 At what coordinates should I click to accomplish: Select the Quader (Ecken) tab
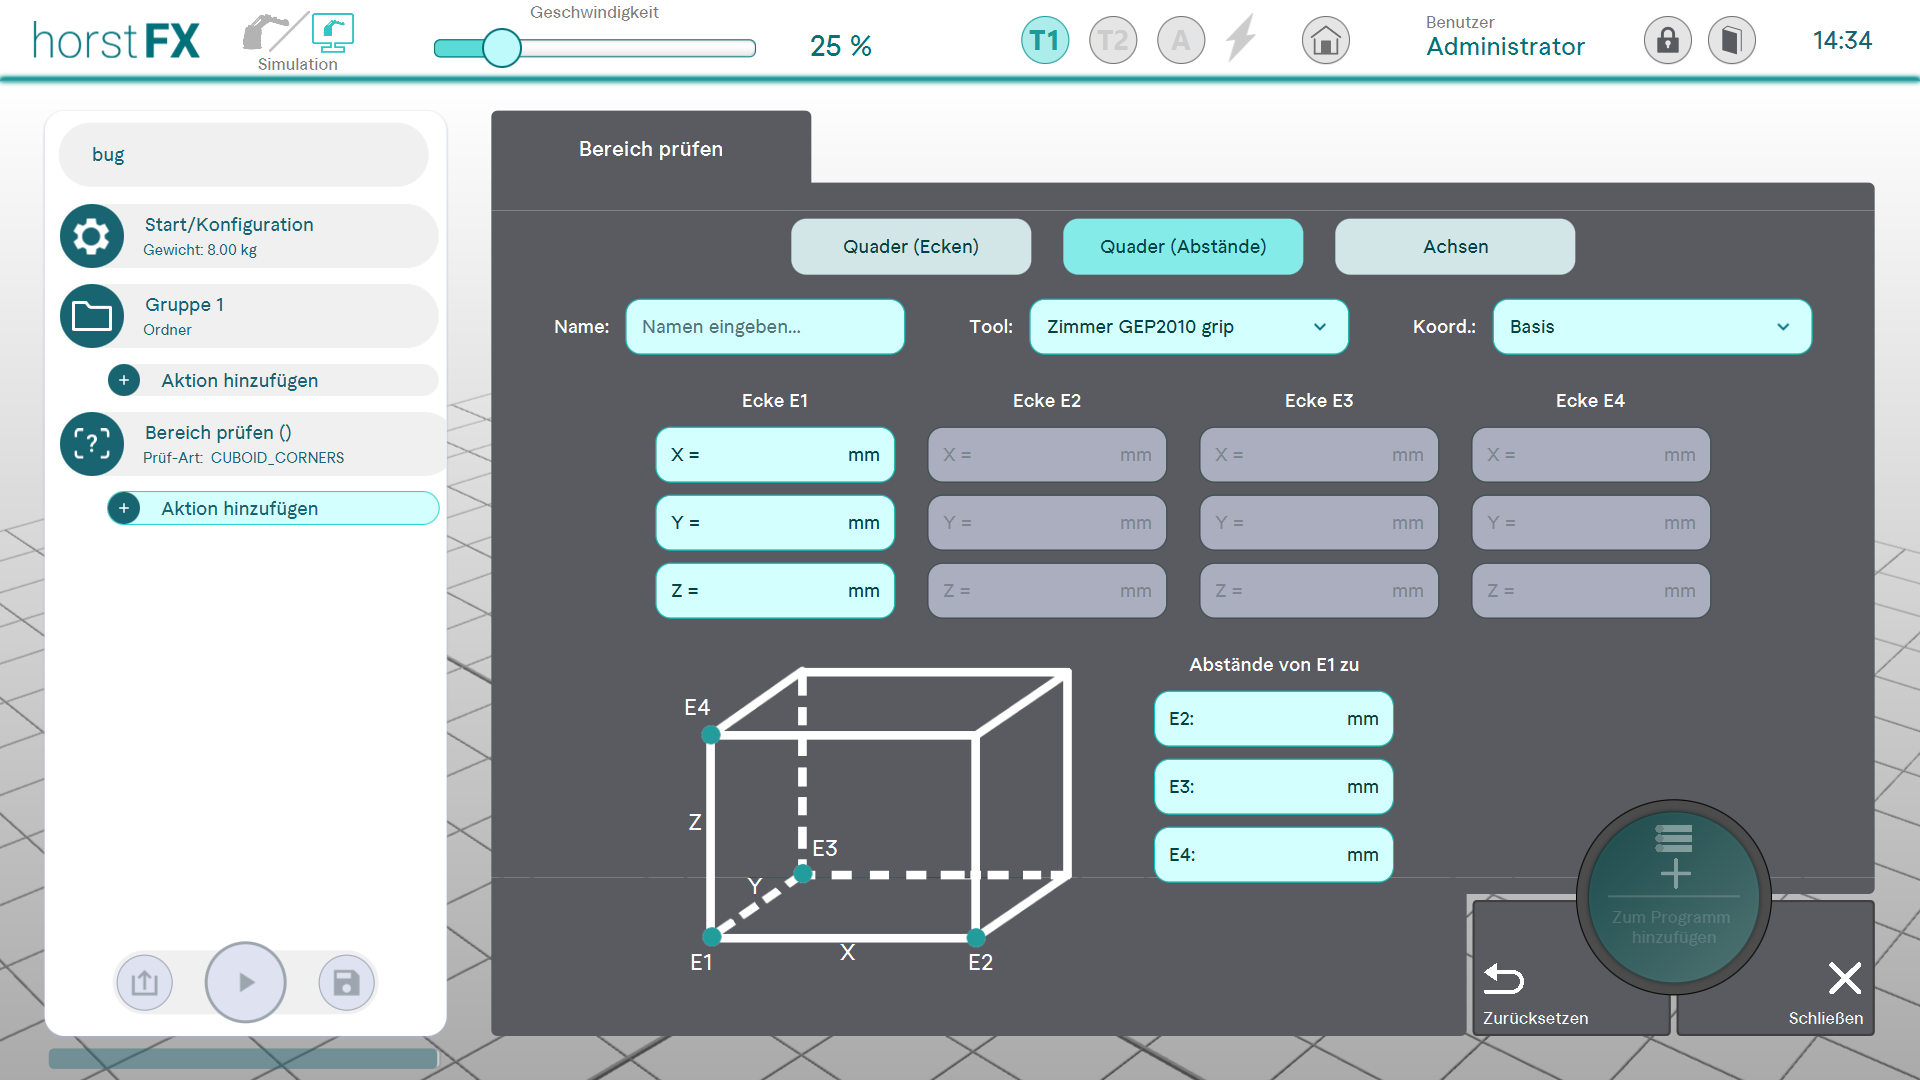tap(910, 247)
